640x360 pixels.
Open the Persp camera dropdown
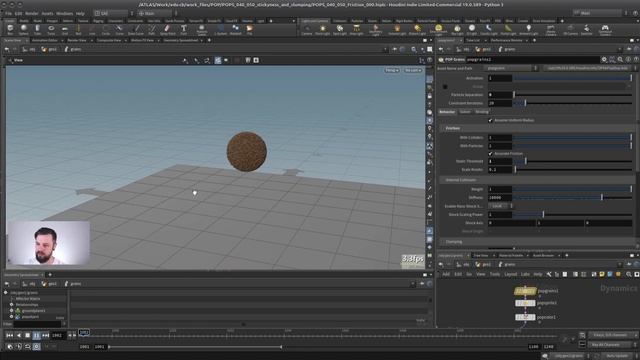coord(391,70)
